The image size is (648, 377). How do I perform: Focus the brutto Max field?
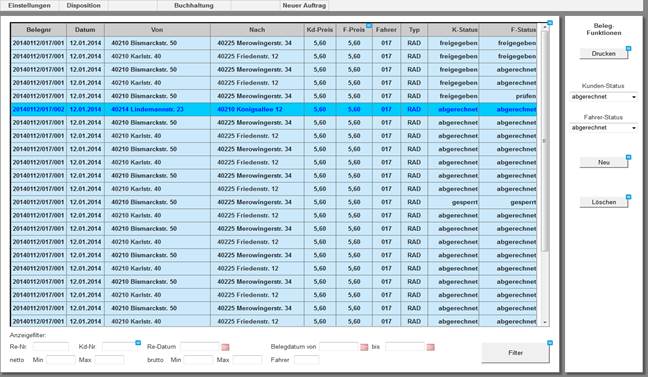coord(247,360)
